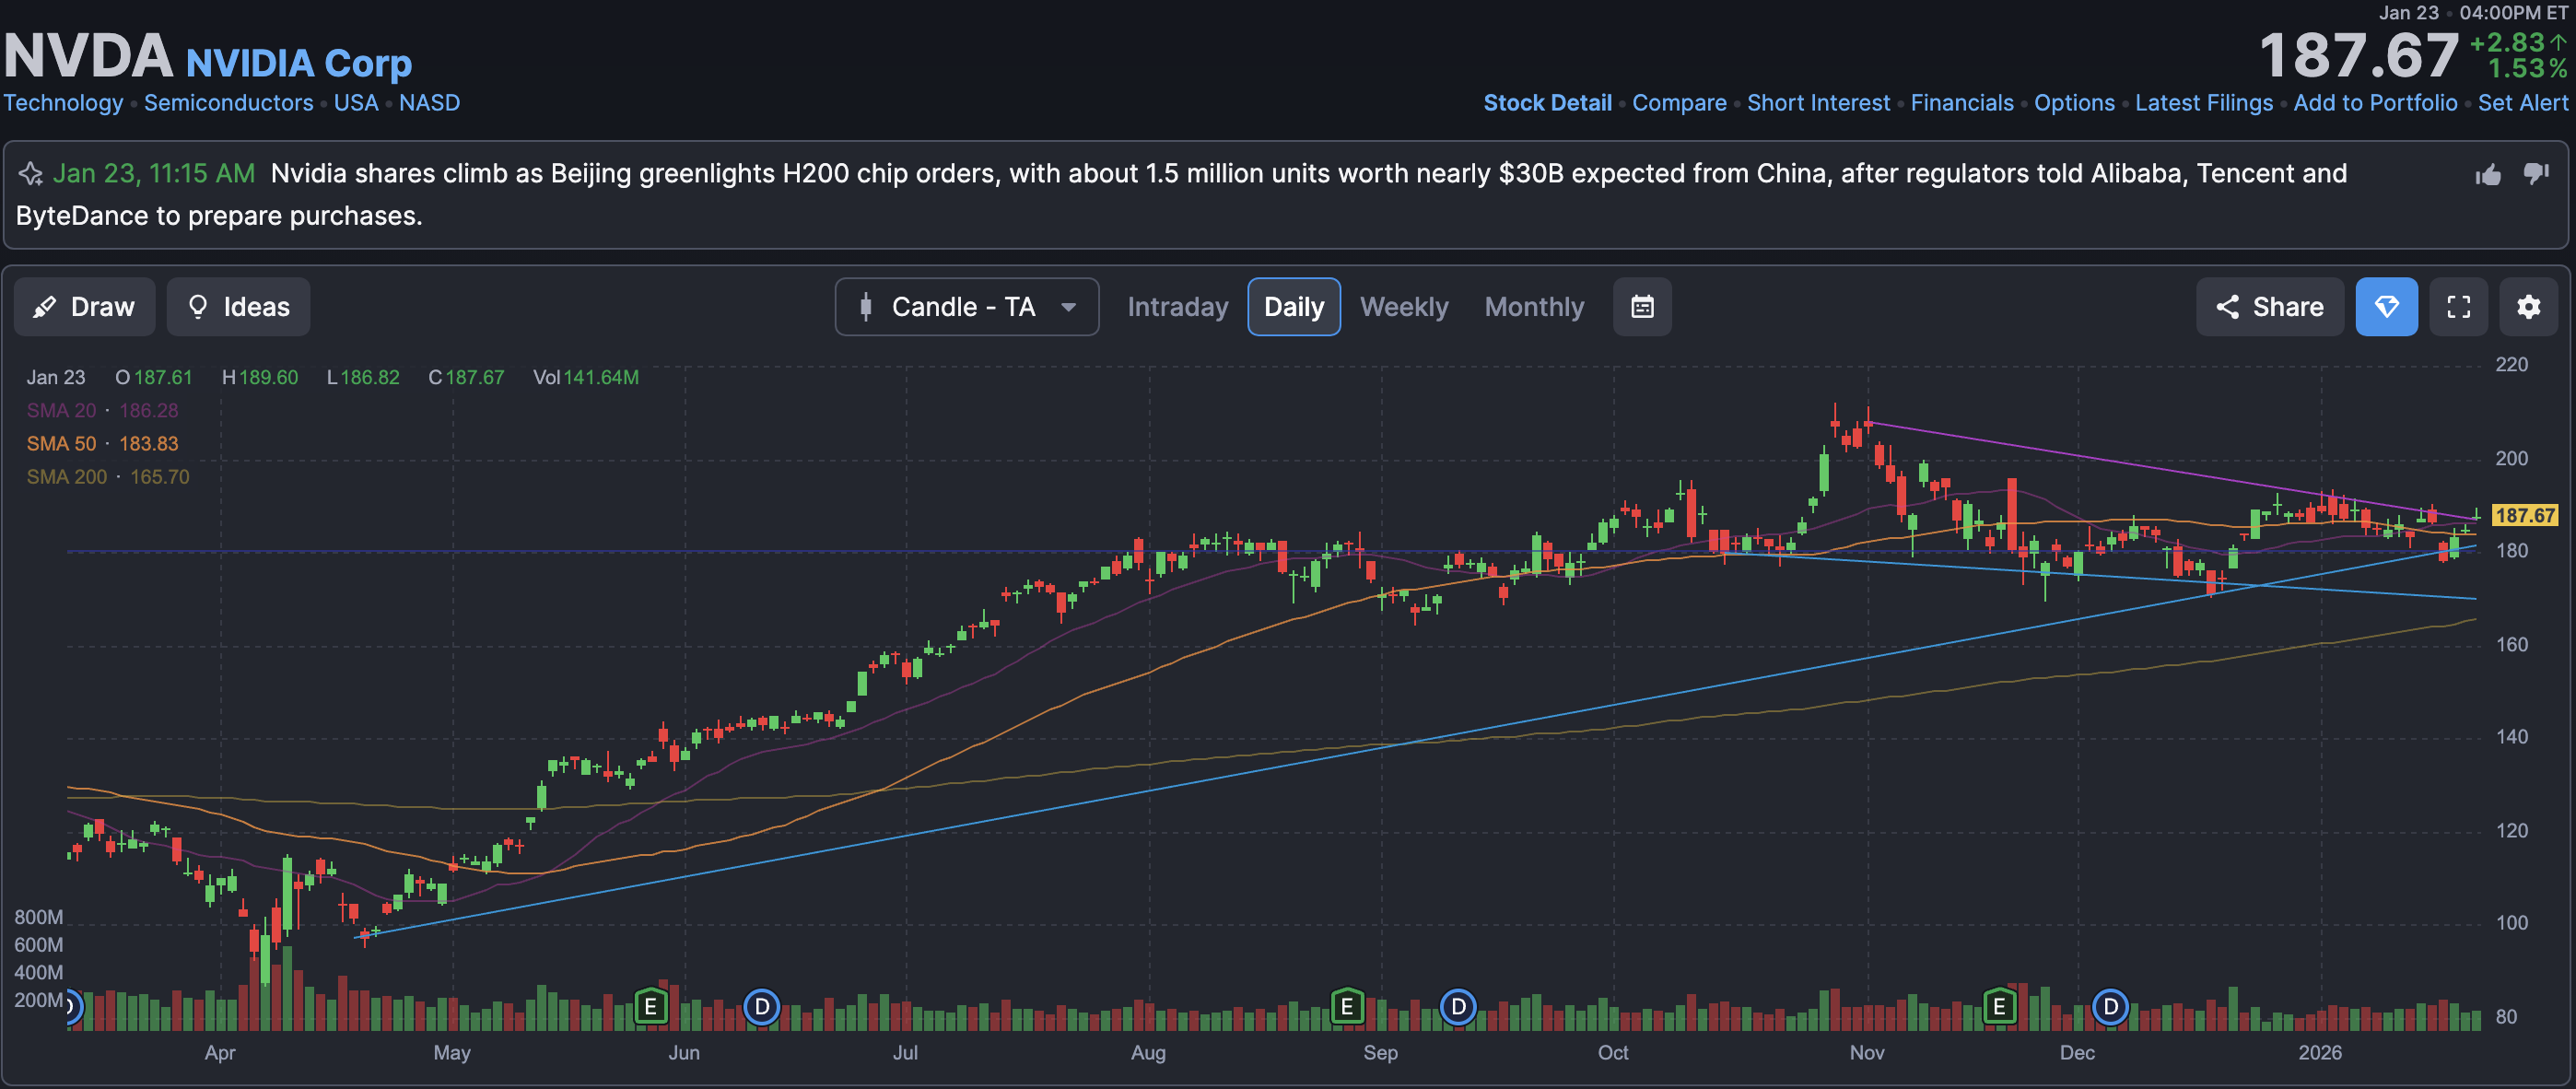Viewport: 2576px width, 1089px height.
Task: Open the Semiconductors industry link
Action: click(x=228, y=103)
